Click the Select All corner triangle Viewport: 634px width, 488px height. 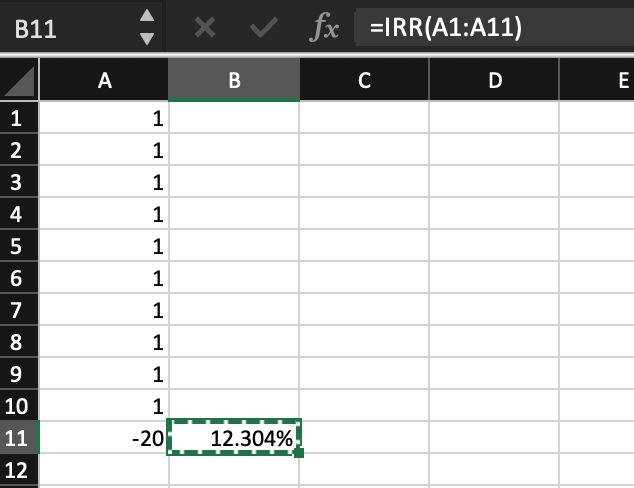19,80
